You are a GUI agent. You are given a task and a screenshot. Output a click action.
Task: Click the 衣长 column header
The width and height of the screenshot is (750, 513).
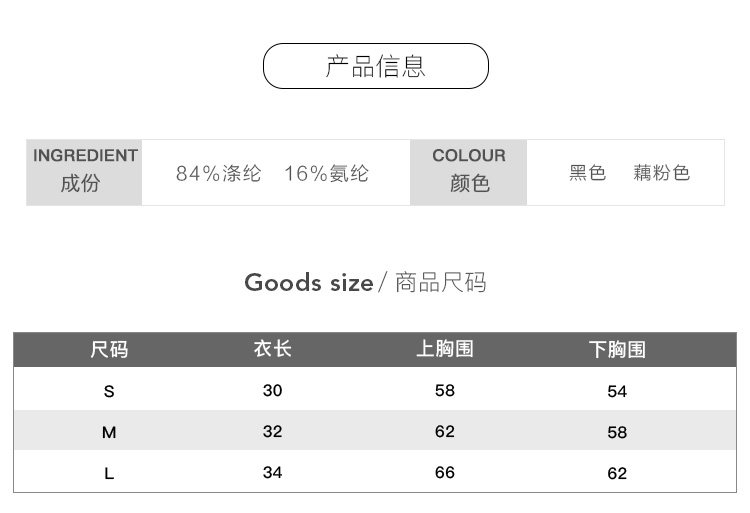(x=272, y=349)
